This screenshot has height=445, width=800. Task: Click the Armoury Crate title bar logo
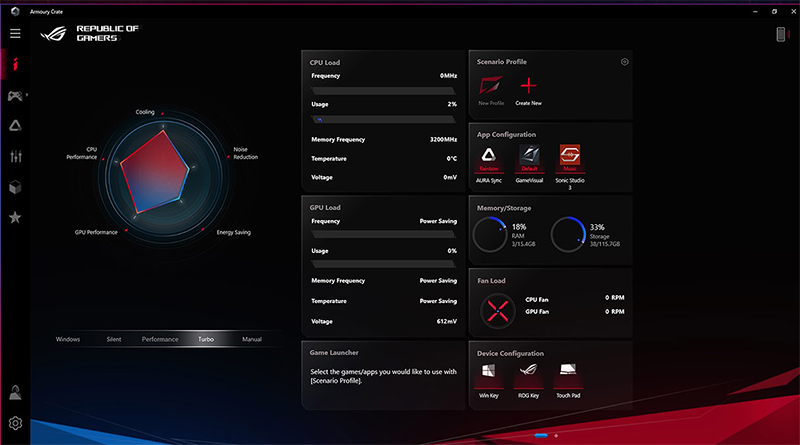coord(15,11)
